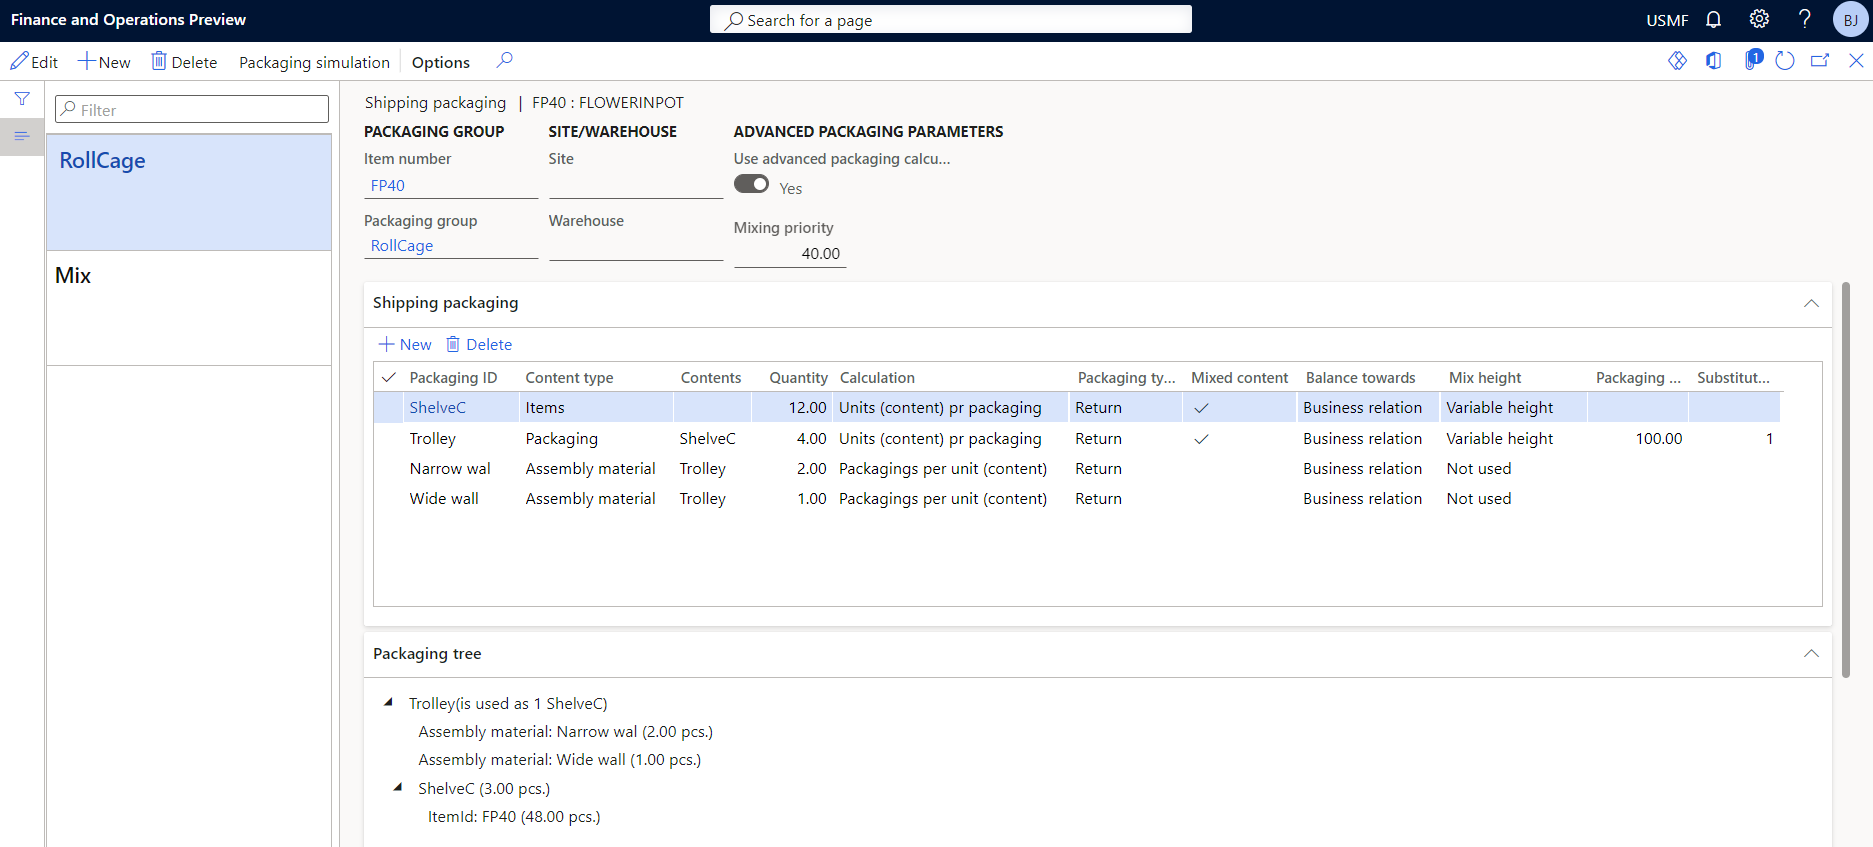
Task: Select the Trolley row
Action: (x=1077, y=438)
